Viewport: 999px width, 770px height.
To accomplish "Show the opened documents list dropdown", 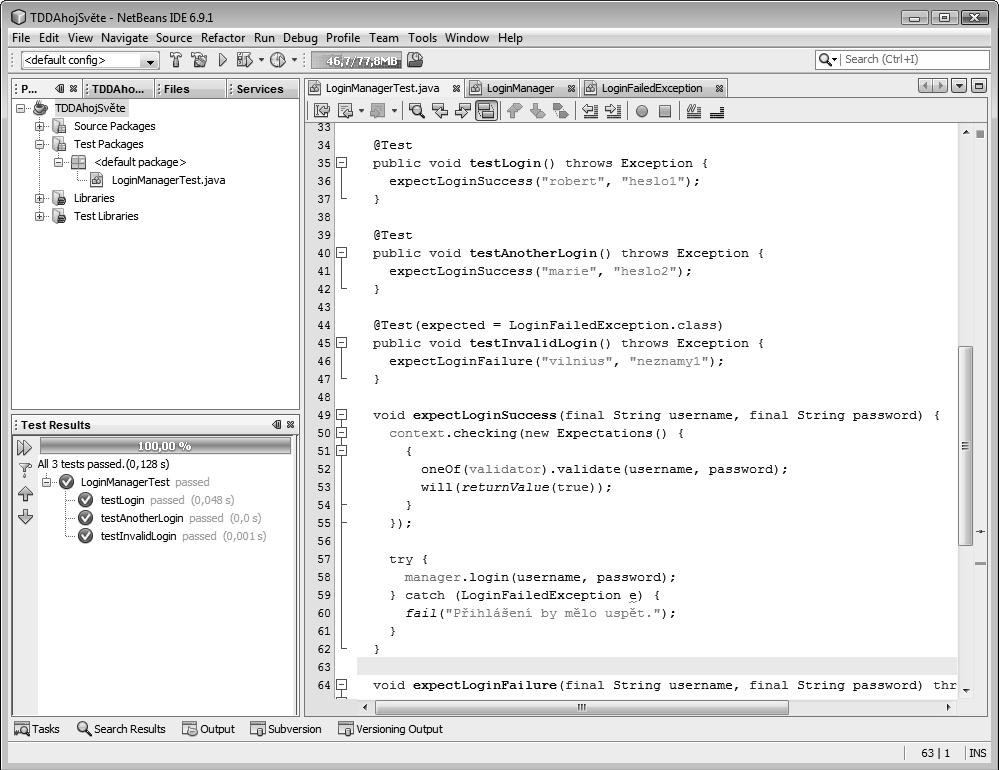I will click(x=959, y=85).
